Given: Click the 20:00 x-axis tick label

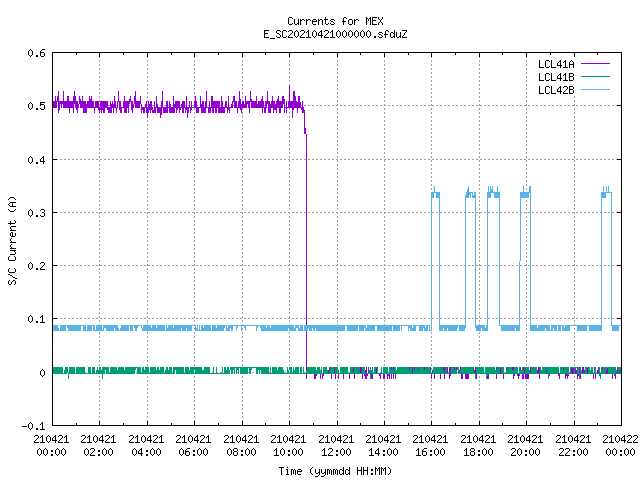Looking at the screenshot, I should (x=525, y=452).
